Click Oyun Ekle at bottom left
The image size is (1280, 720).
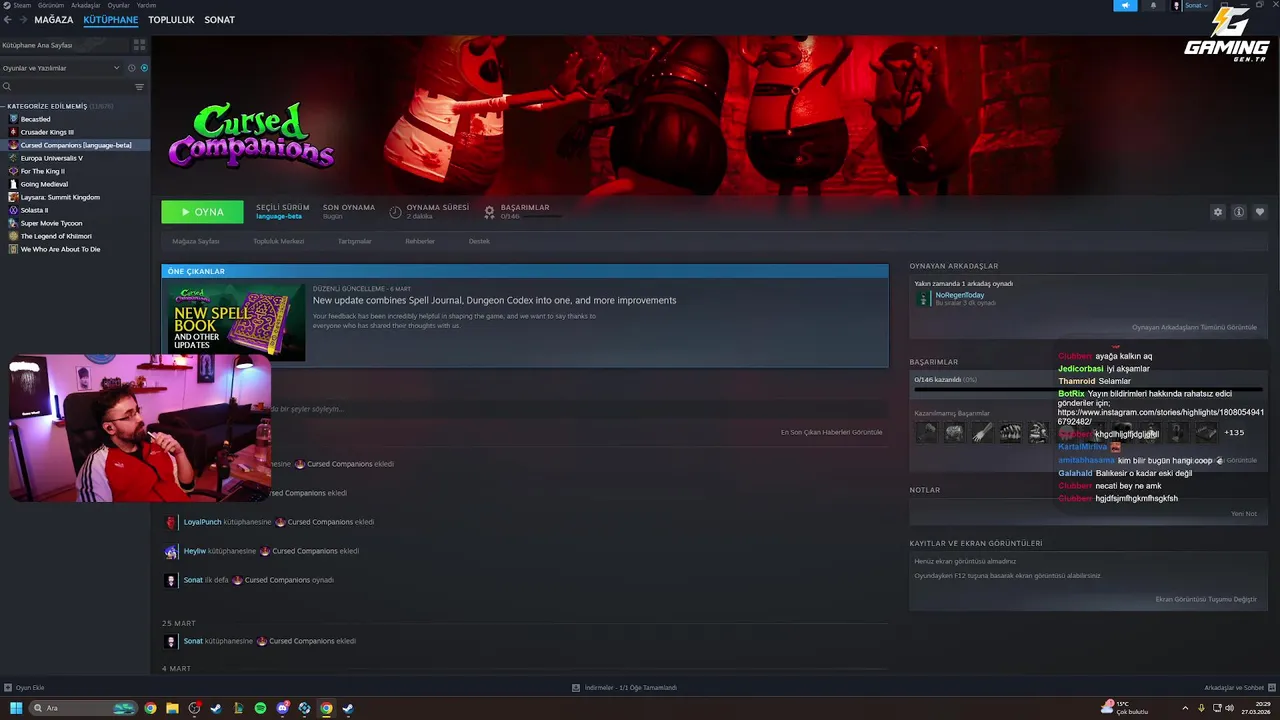[x=24, y=688]
